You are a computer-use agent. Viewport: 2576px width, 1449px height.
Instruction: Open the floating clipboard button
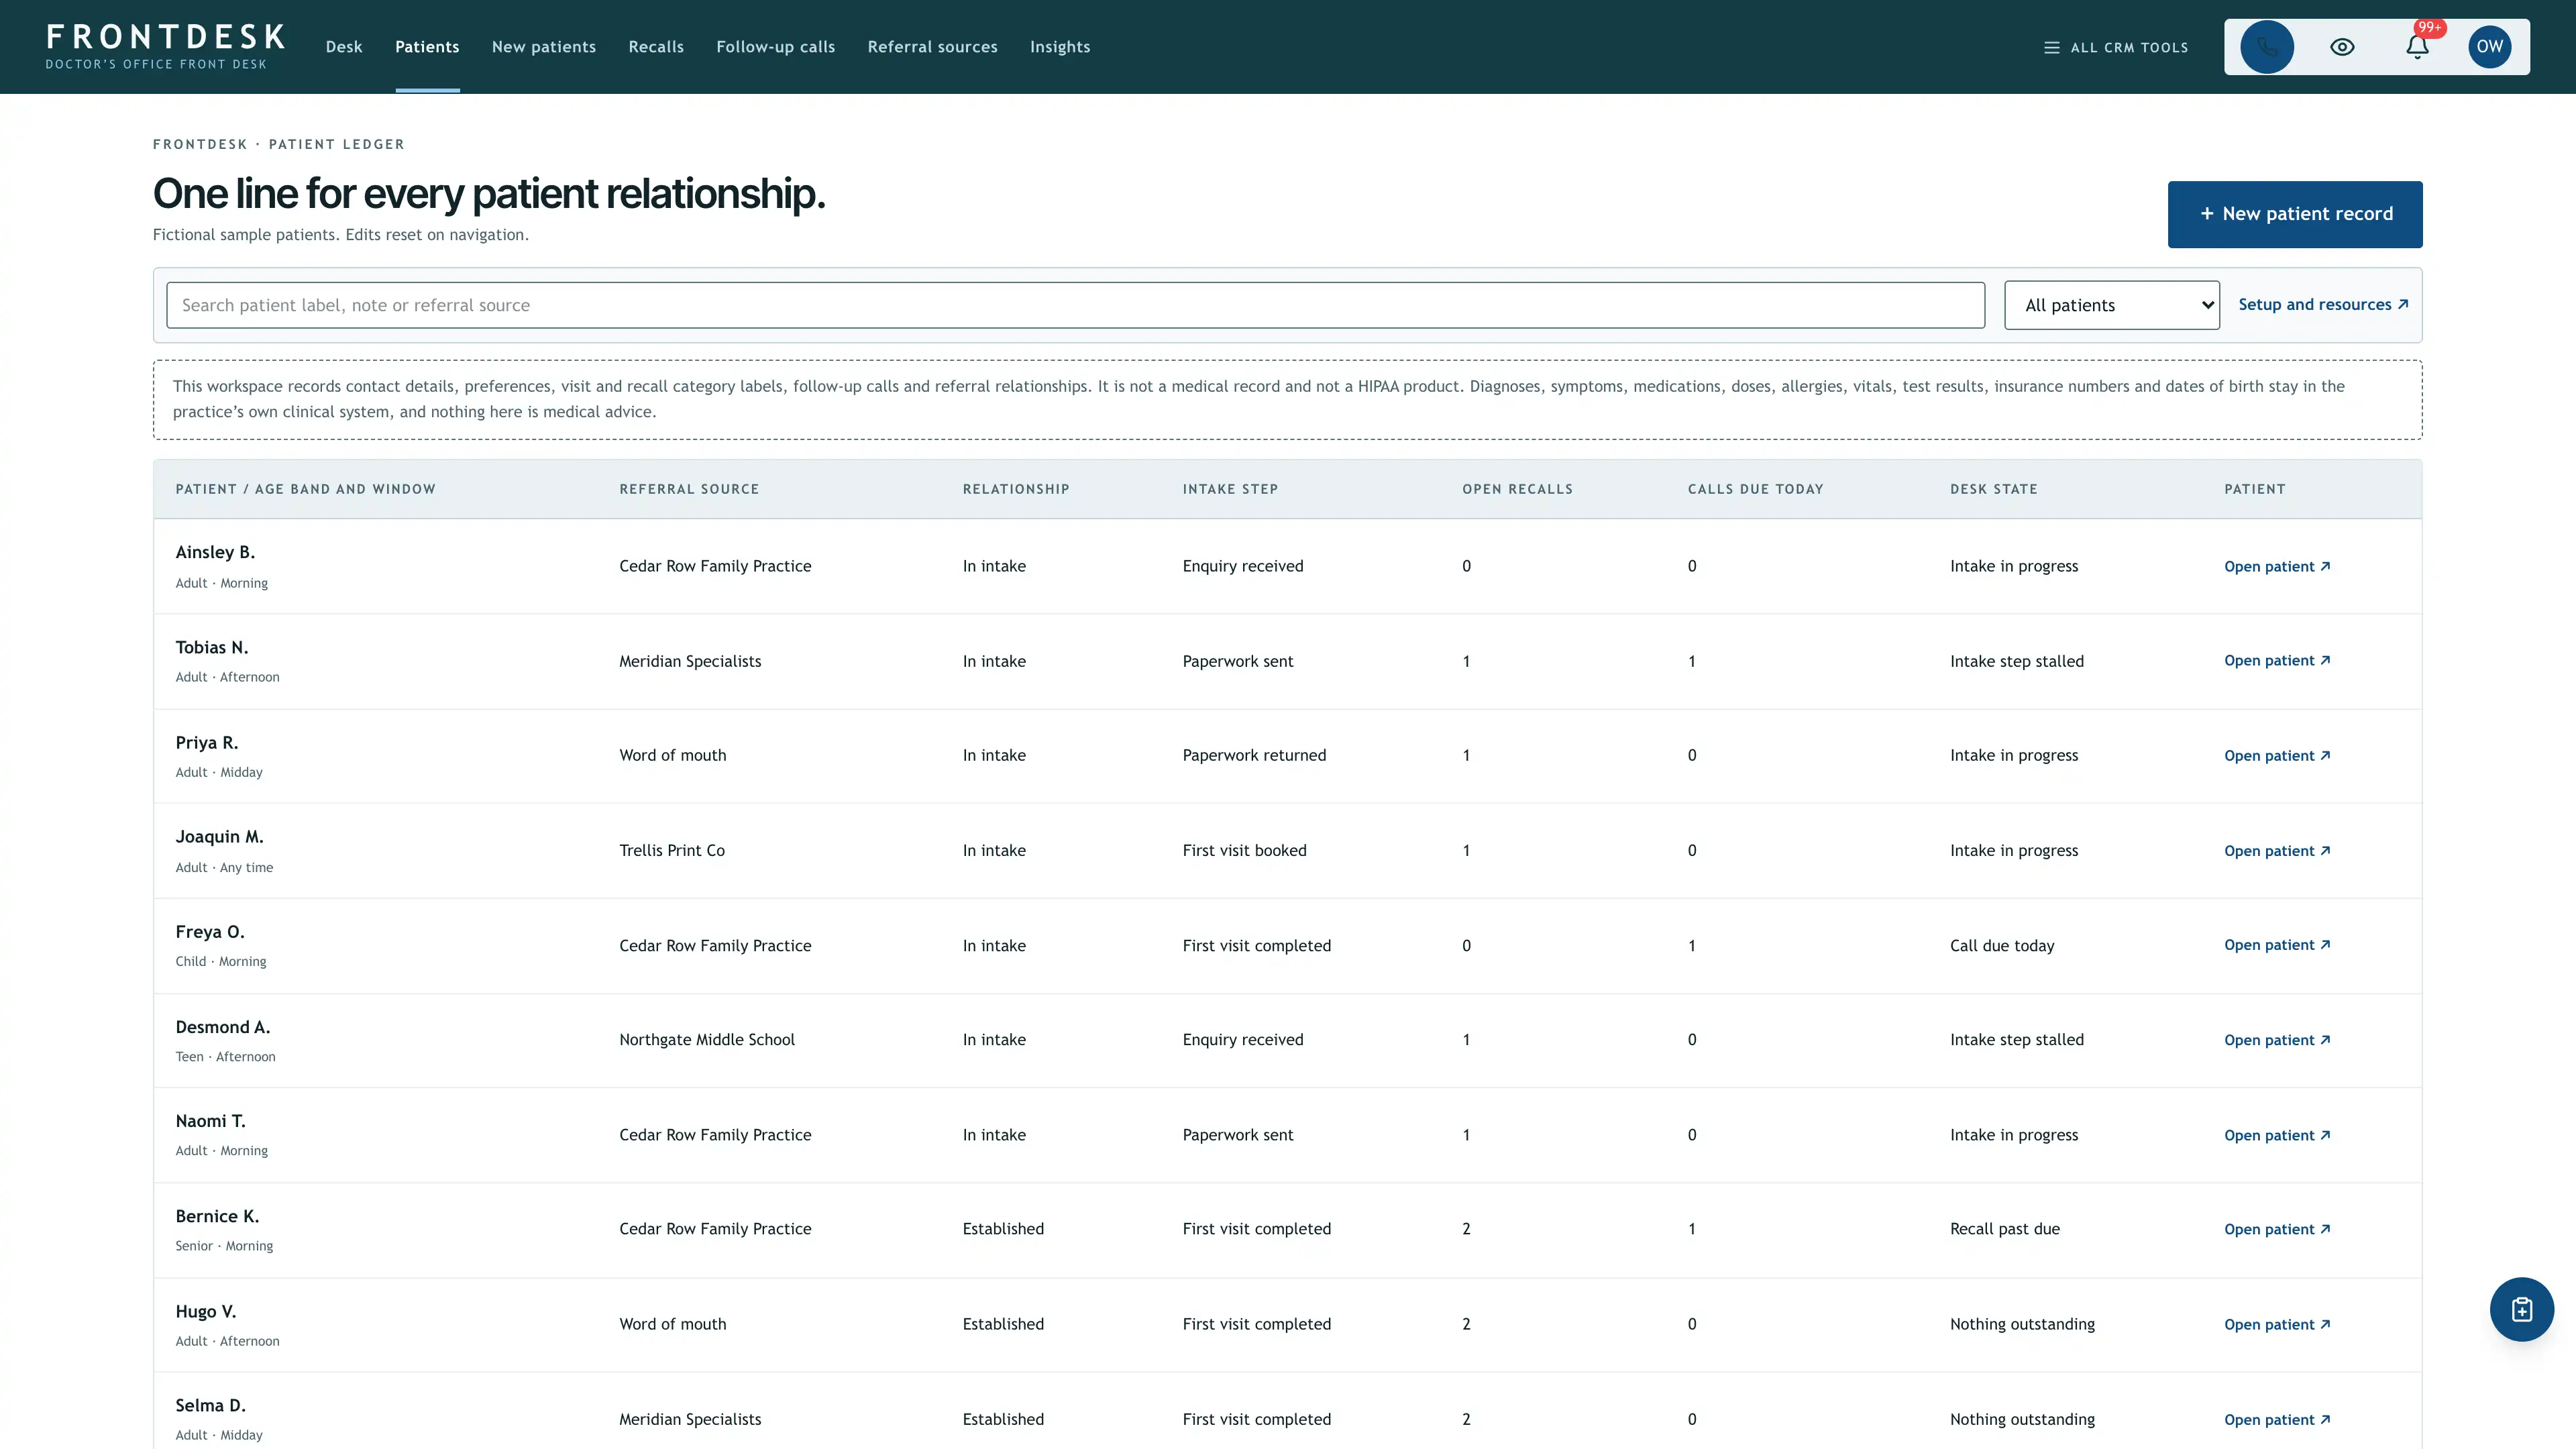(x=2521, y=1309)
